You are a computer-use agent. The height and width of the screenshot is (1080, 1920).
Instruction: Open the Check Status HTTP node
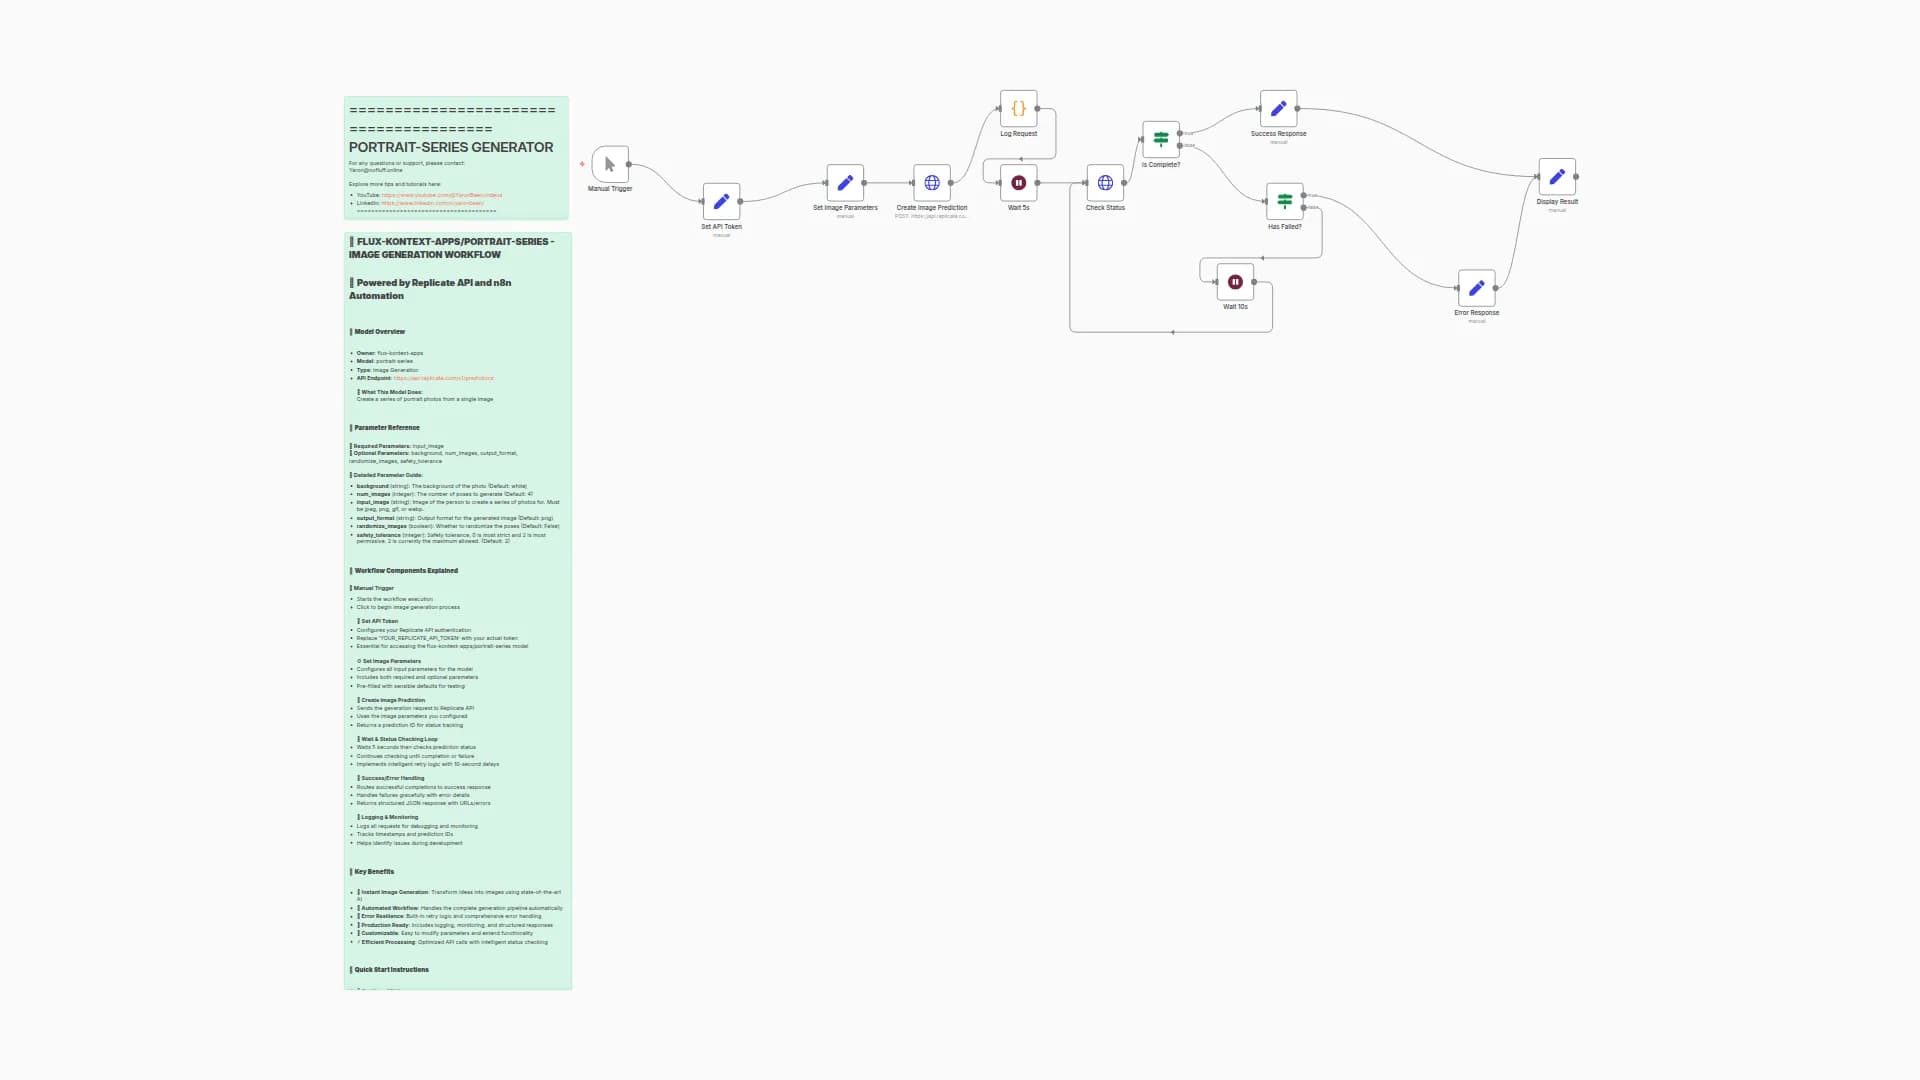tap(1105, 183)
